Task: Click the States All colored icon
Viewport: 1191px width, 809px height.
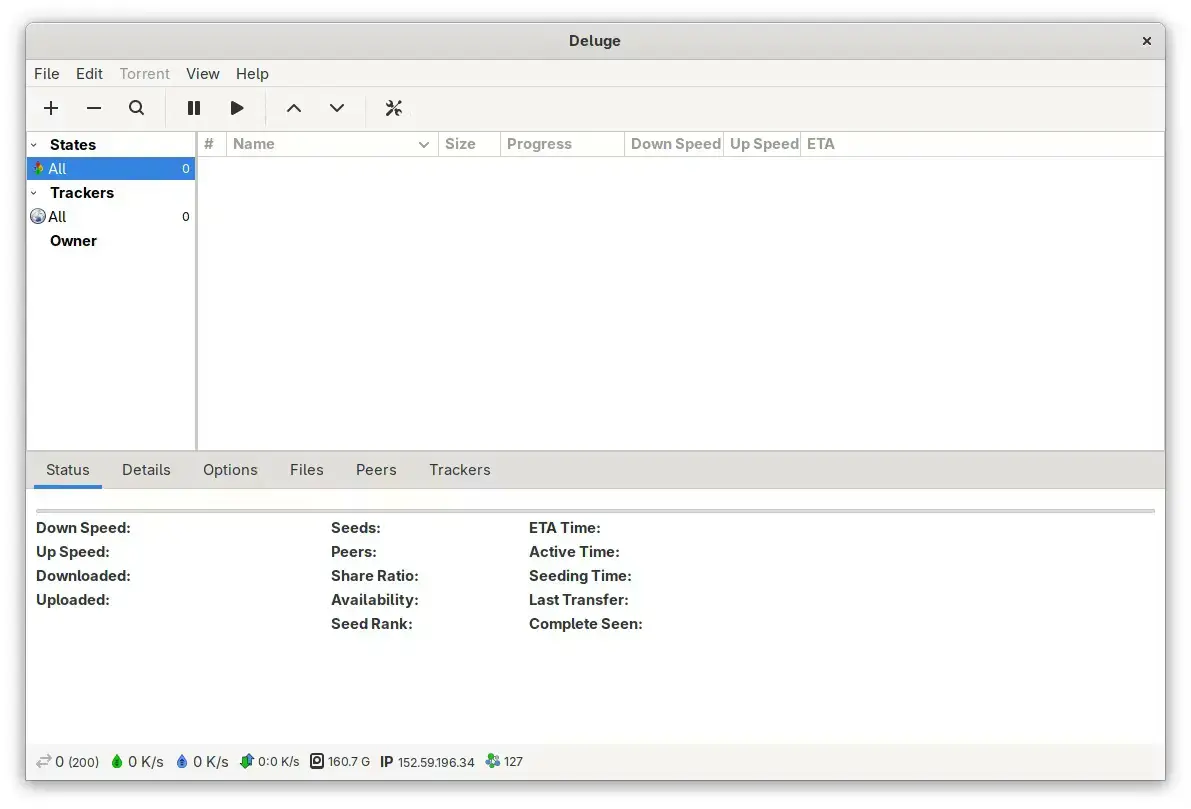Action: (x=38, y=168)
